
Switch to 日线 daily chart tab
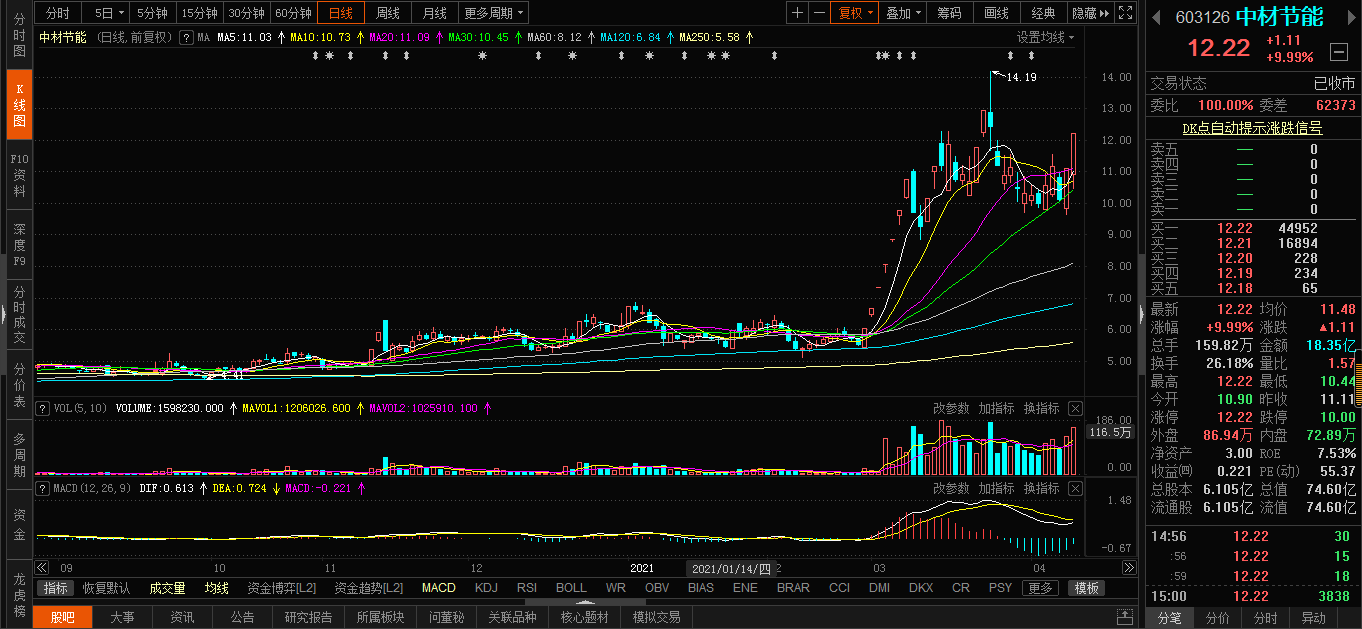pos(341,13)
